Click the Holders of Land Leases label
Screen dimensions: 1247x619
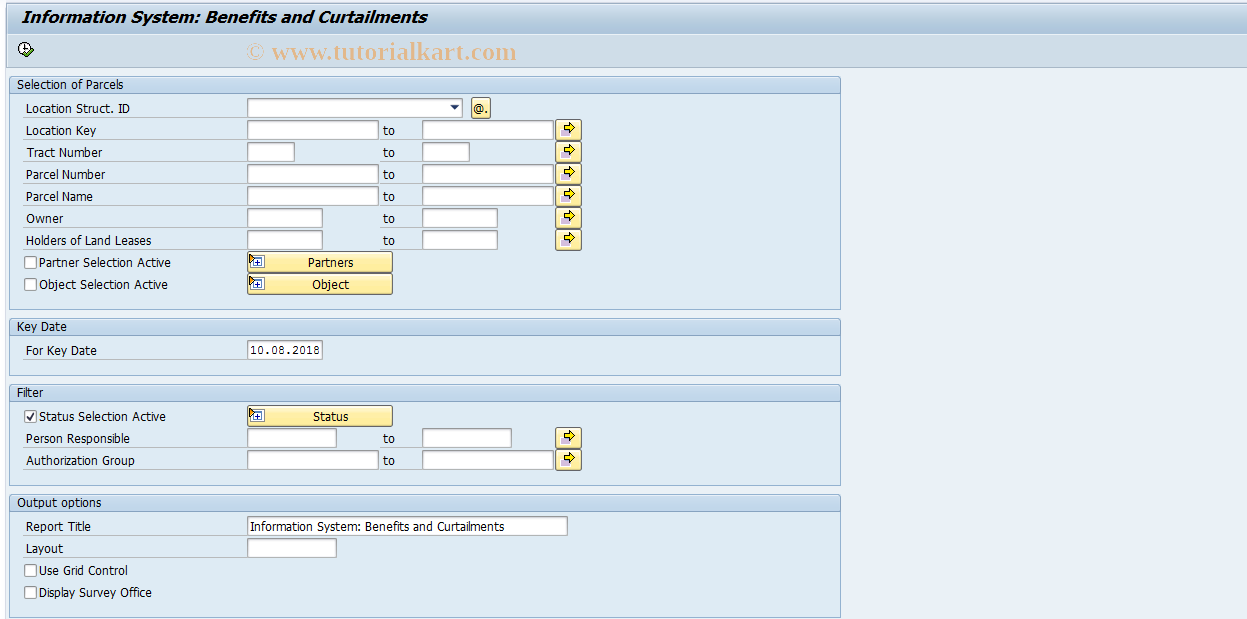89,240
